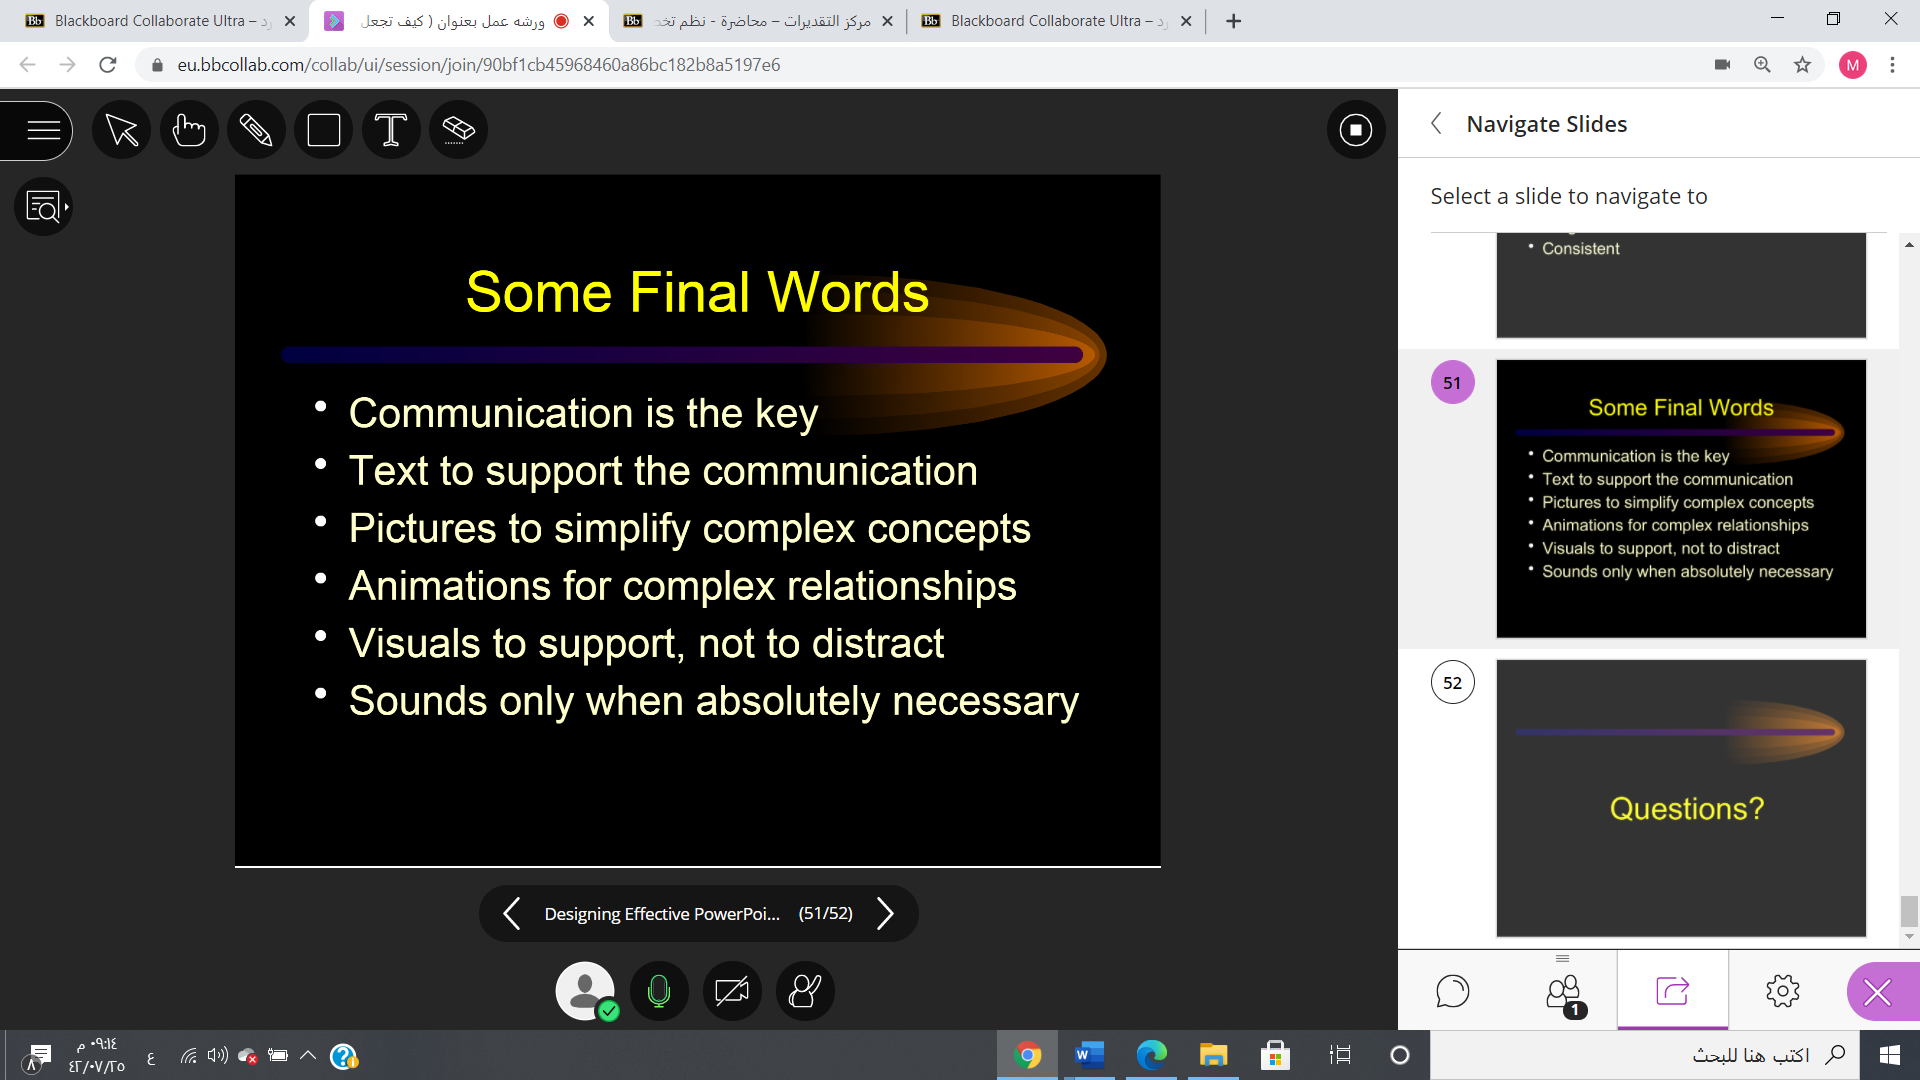Select the Hand pan tool
Viewport: 1920px width, 1080px height.
tap(189, 130)
